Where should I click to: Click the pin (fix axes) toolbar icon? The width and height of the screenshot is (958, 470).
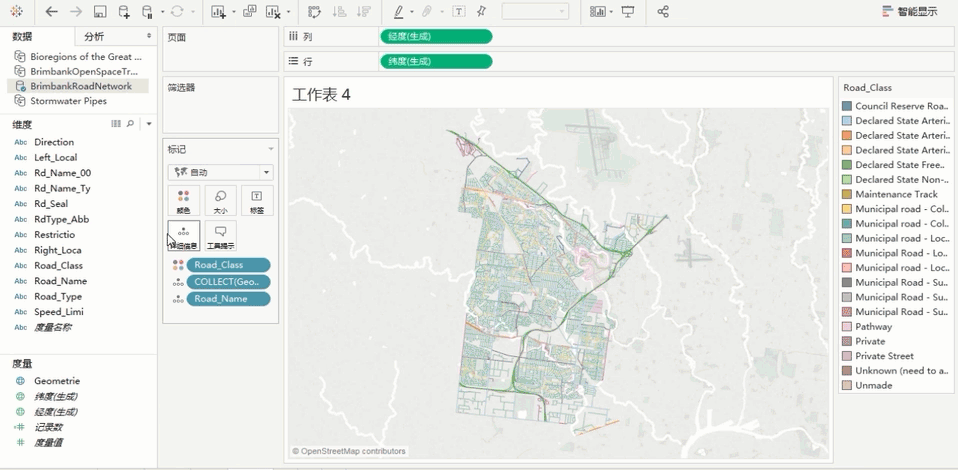(x=482, y=12)
